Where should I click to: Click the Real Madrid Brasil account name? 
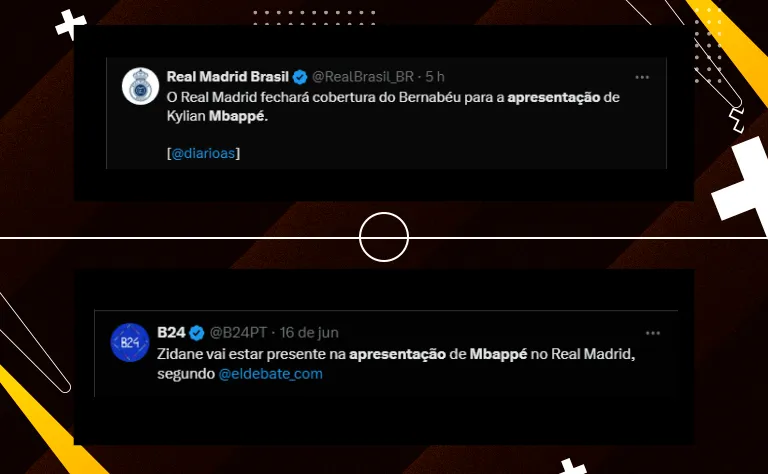click(x=228, y=77)
